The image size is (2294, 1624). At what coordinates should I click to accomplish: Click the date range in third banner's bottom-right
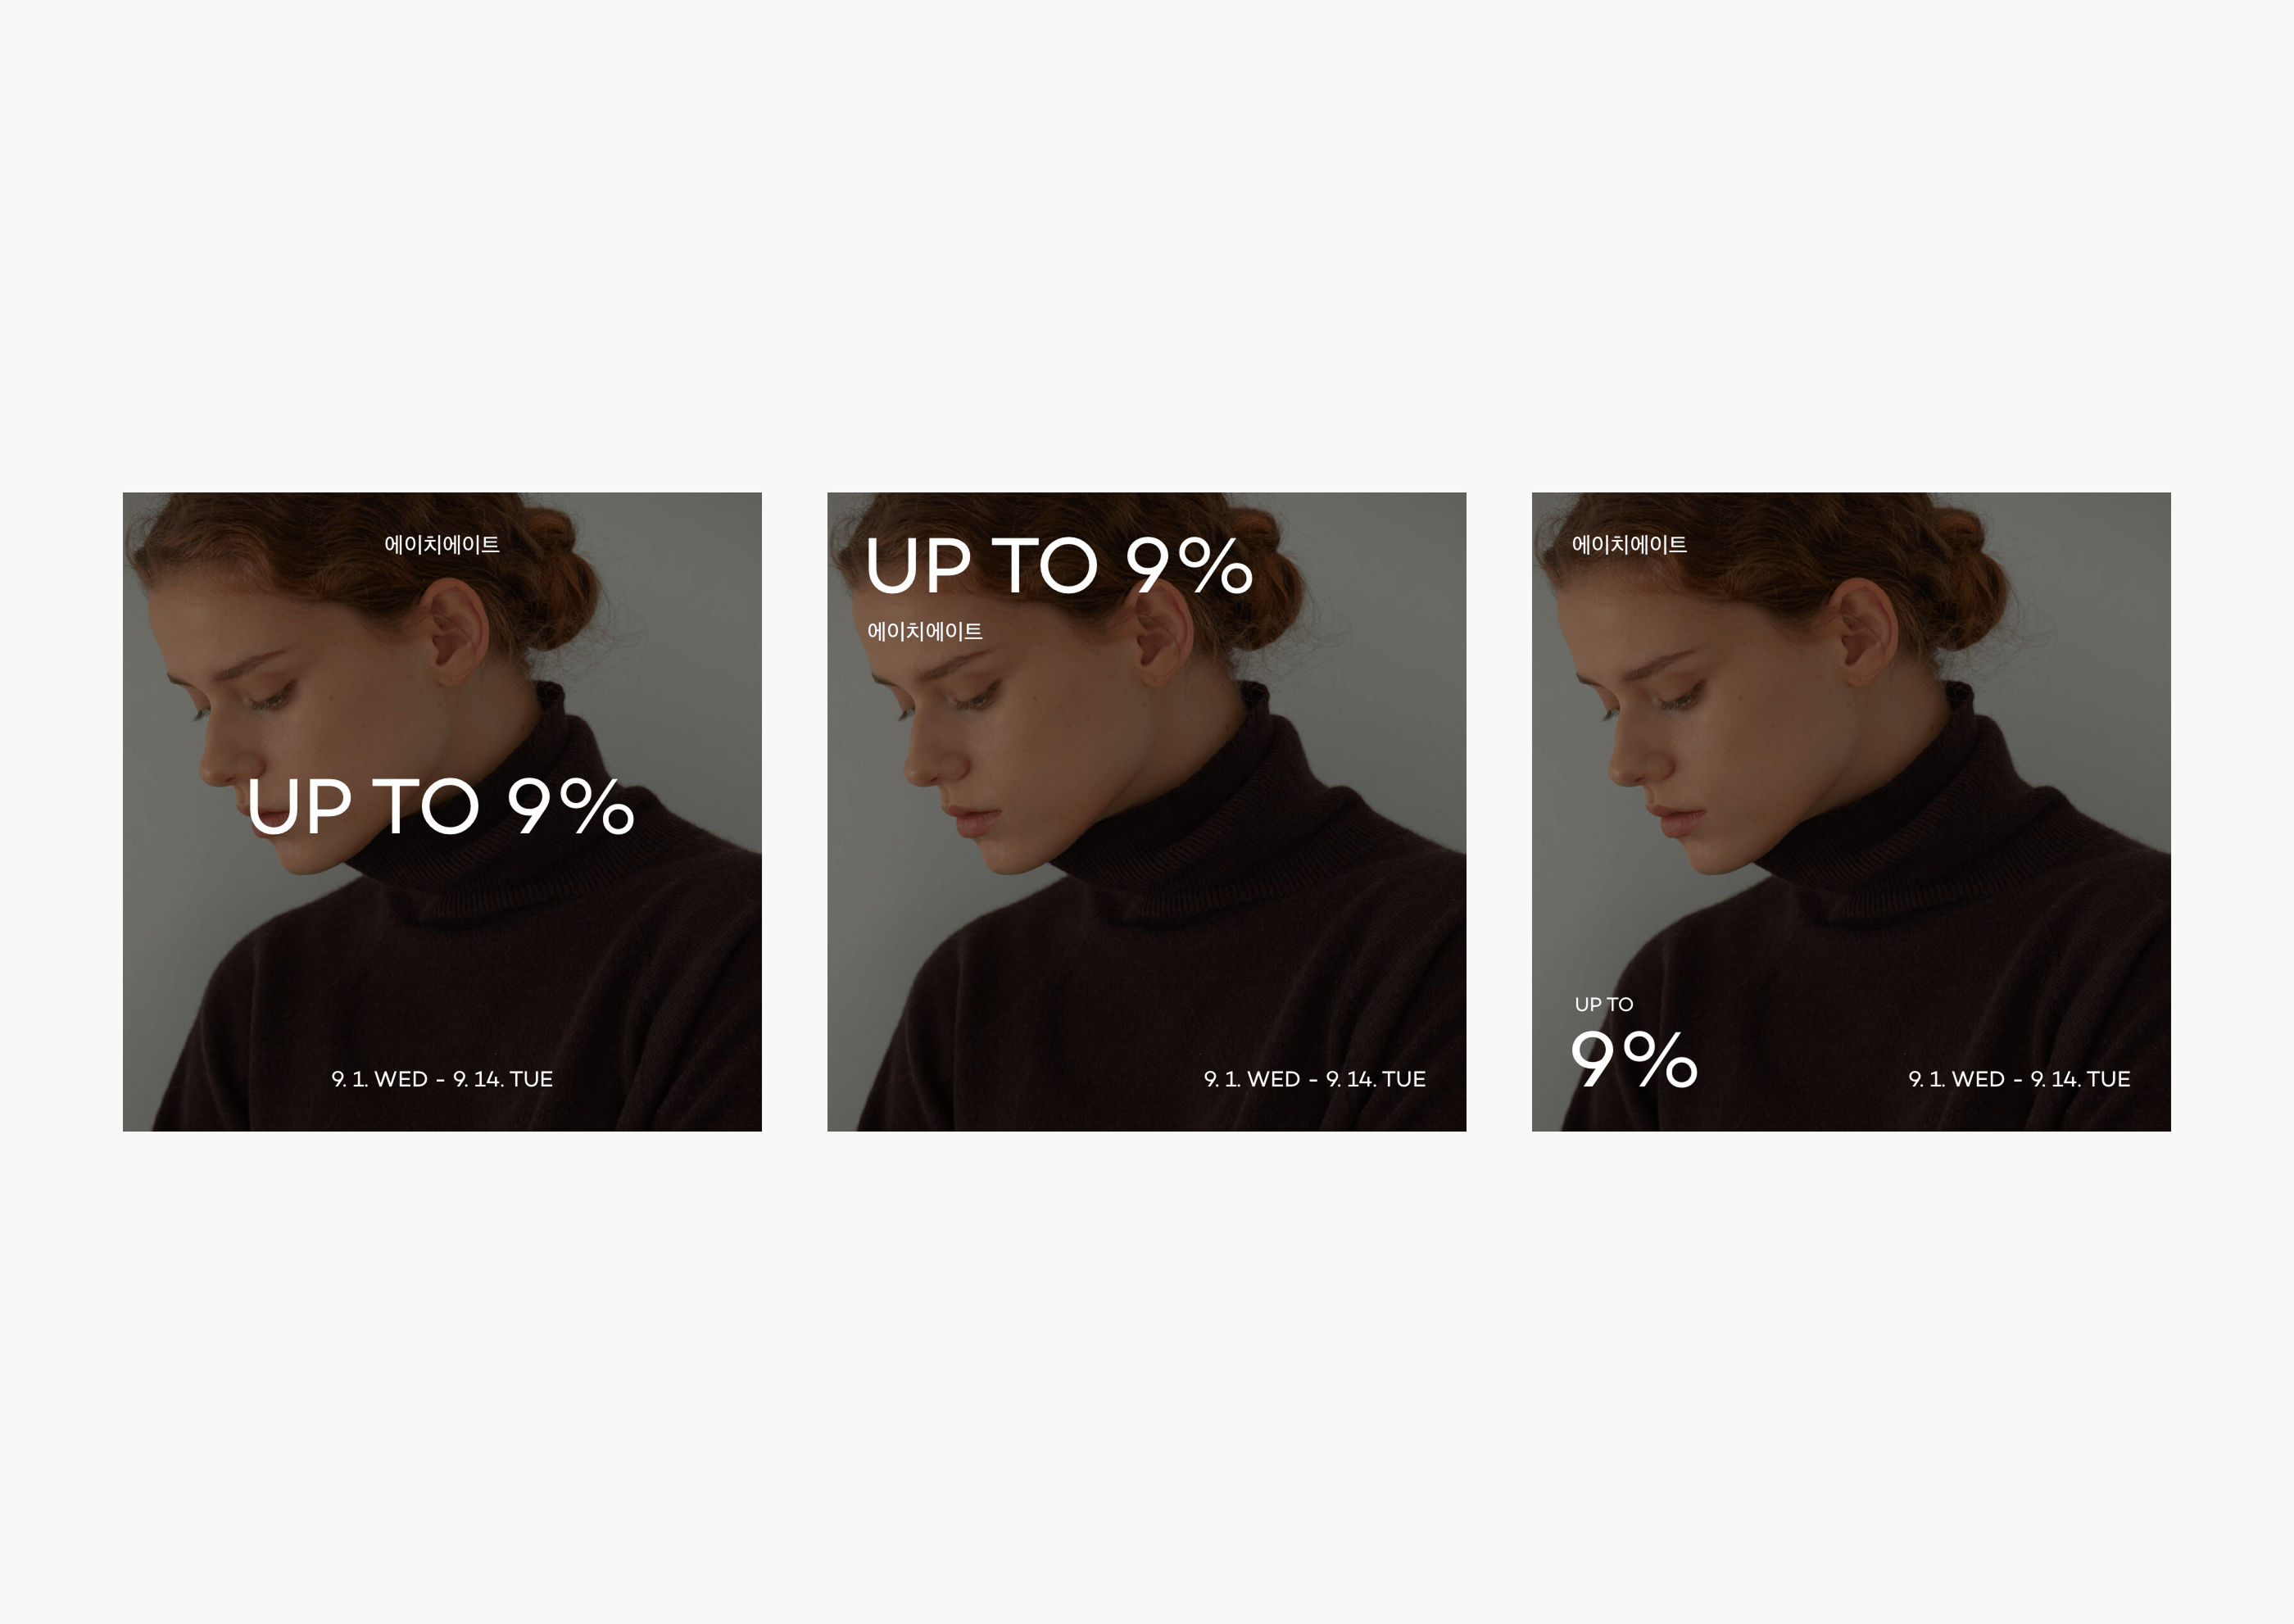point(2019,1079)
